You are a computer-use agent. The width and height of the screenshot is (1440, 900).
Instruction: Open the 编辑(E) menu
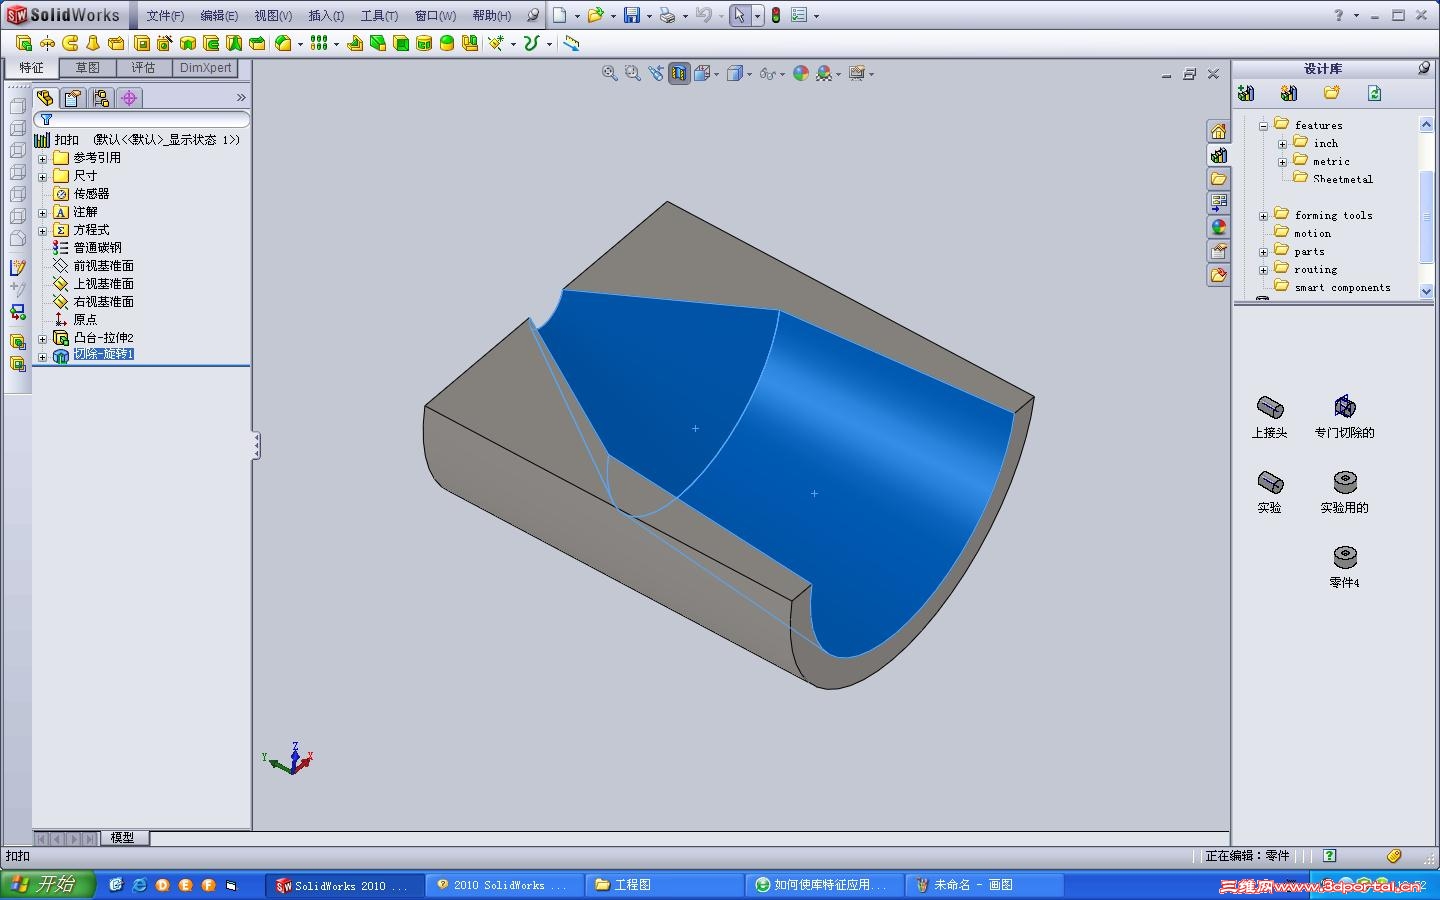219,16
